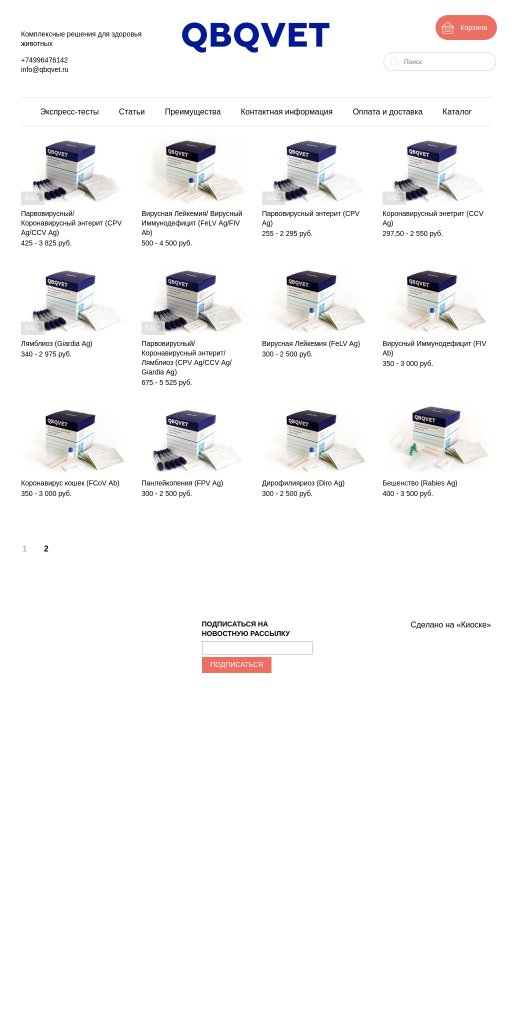This screenshot has height=1024, width=512.
Task: Open the Корзина cart basket icon
Action: tap(447, 27)
